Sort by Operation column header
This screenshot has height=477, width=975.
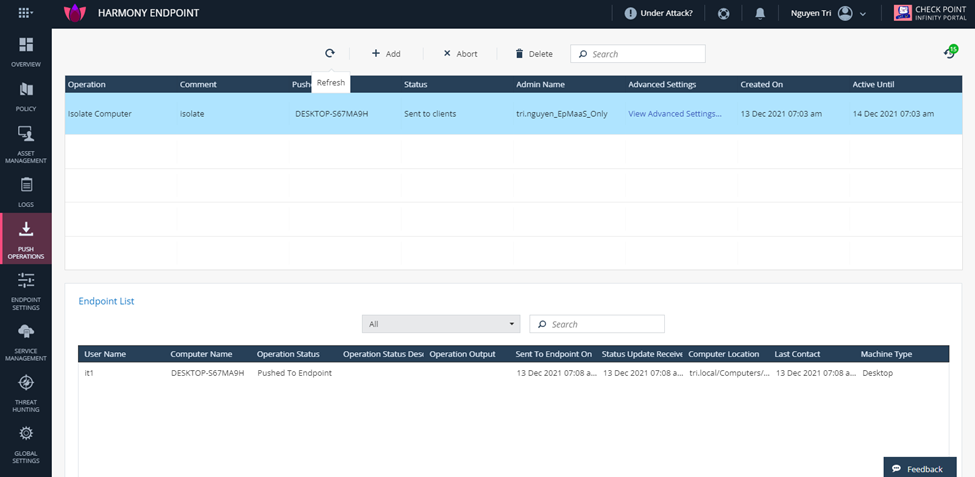pos(86,85)
